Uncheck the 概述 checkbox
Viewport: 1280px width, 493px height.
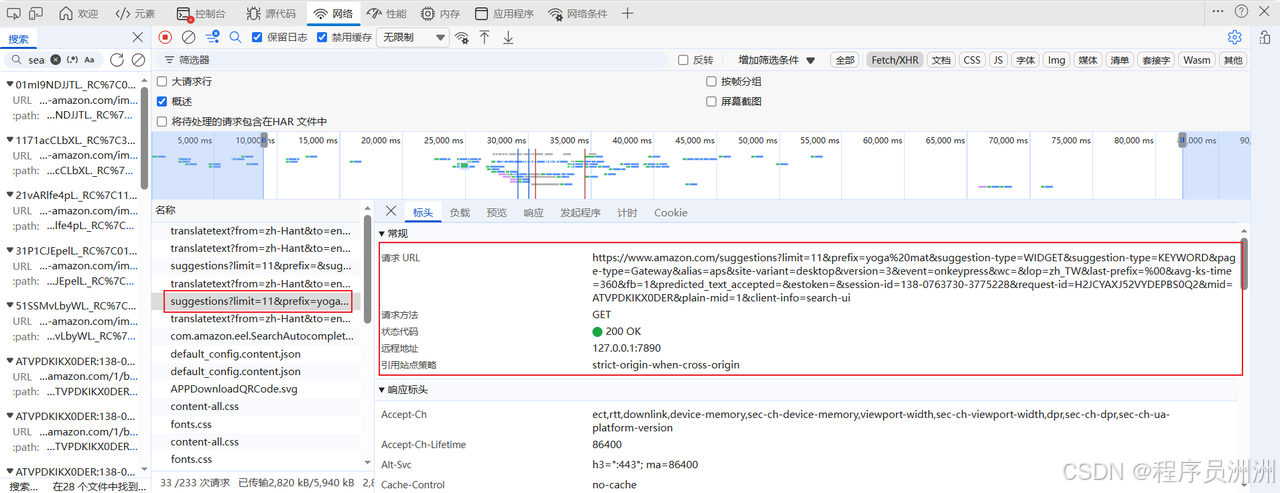click(x=162, y=102)
